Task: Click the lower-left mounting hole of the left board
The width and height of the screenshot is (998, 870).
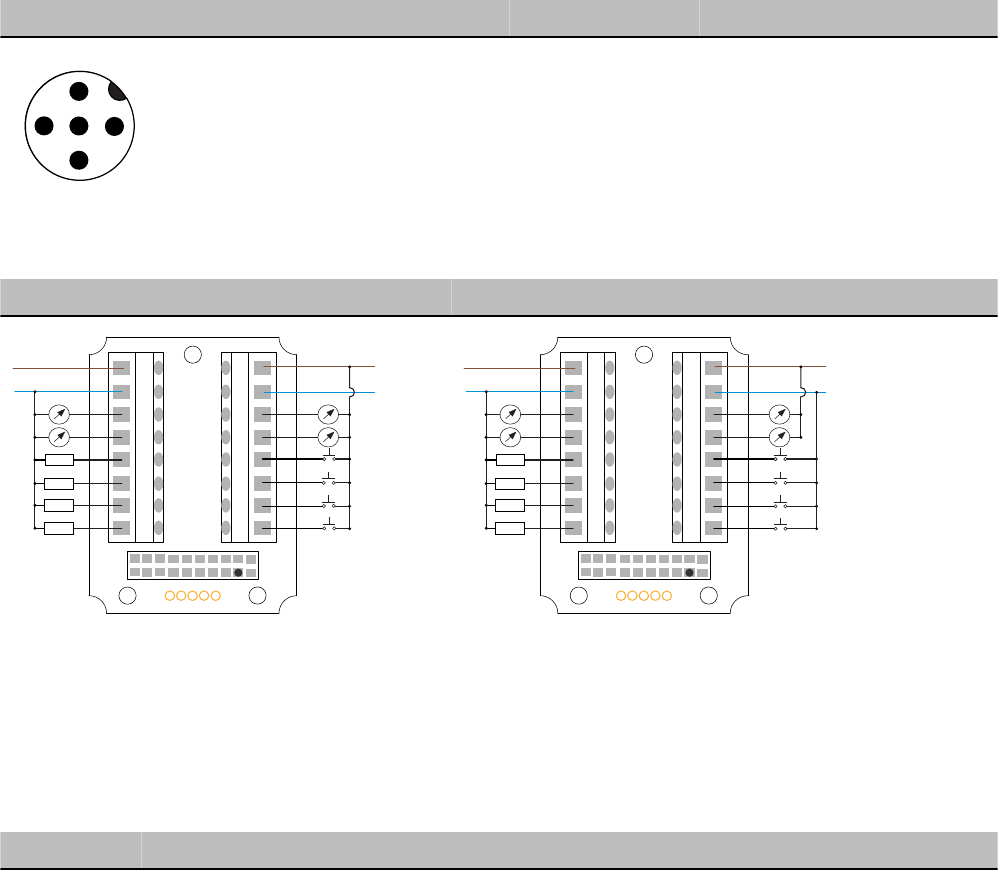Action: point(127,596)
